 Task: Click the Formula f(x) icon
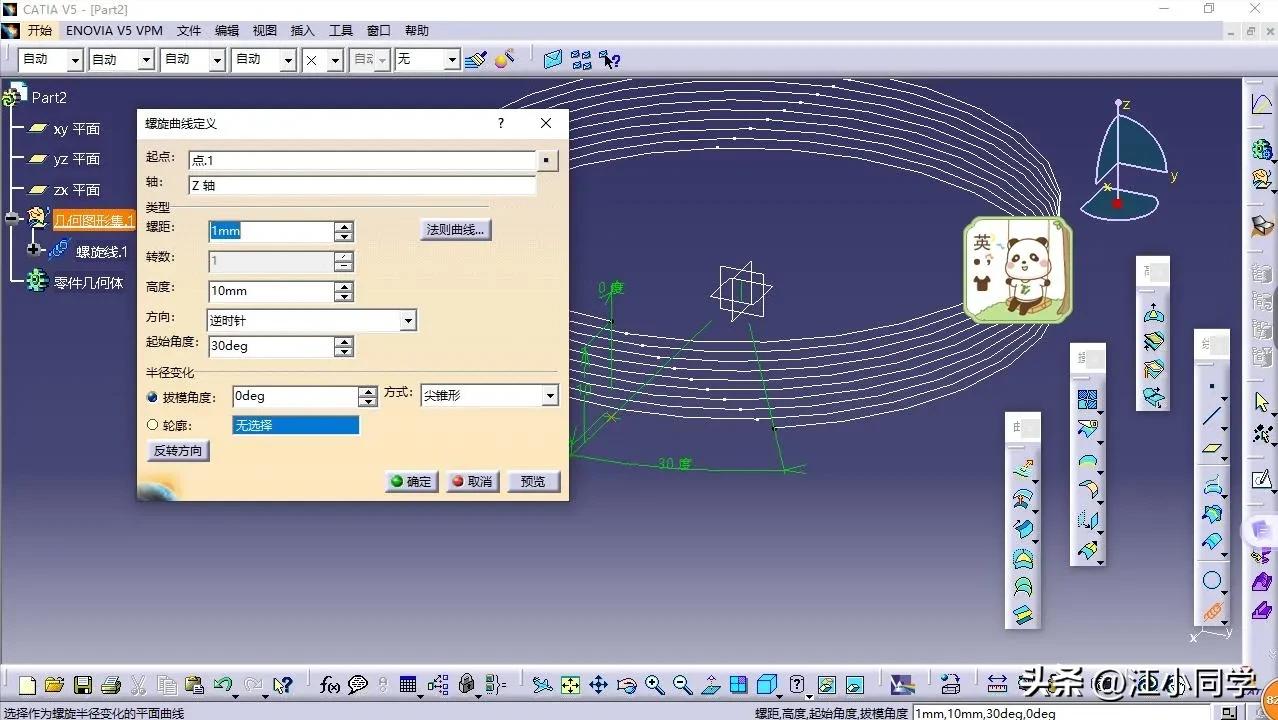(330, 685)
